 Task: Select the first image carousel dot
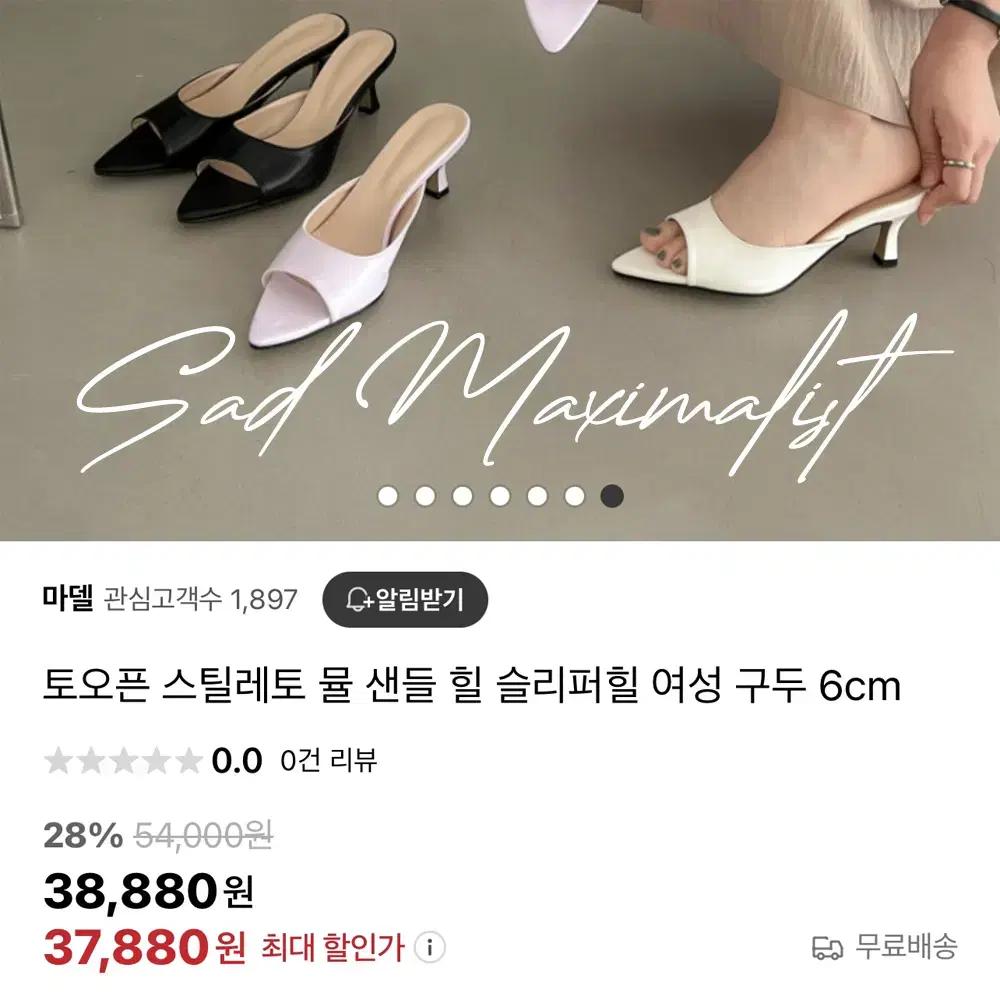pyautogui.click(x=388, y=496)
